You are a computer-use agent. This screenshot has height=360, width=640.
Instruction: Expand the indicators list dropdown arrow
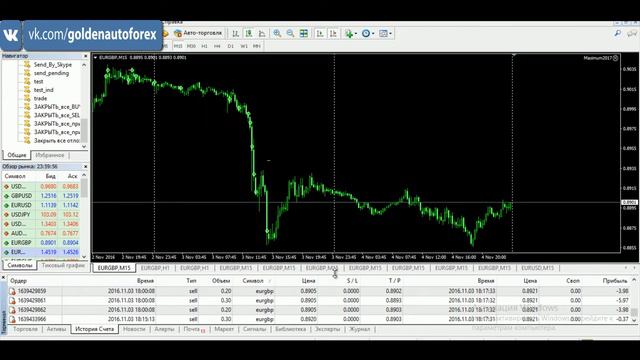click(356, 33)
